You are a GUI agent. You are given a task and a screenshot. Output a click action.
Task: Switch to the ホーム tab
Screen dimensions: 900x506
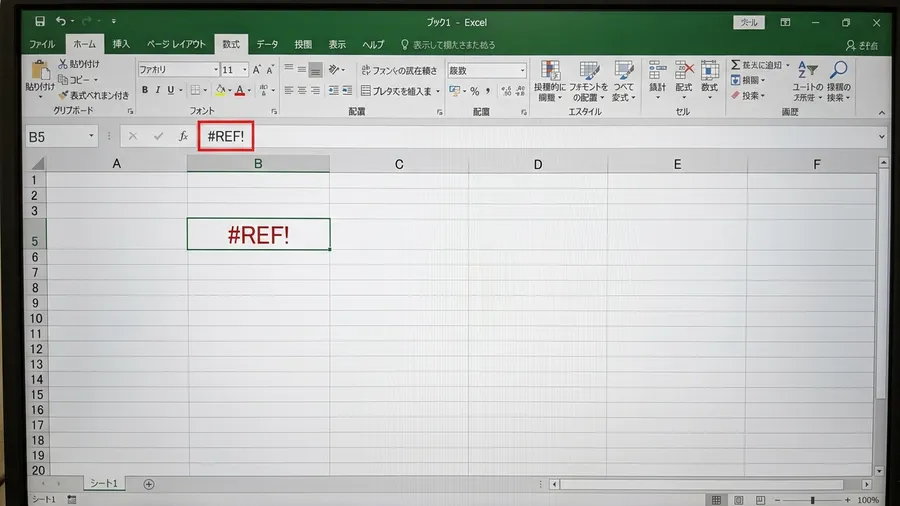pos(84,44)
